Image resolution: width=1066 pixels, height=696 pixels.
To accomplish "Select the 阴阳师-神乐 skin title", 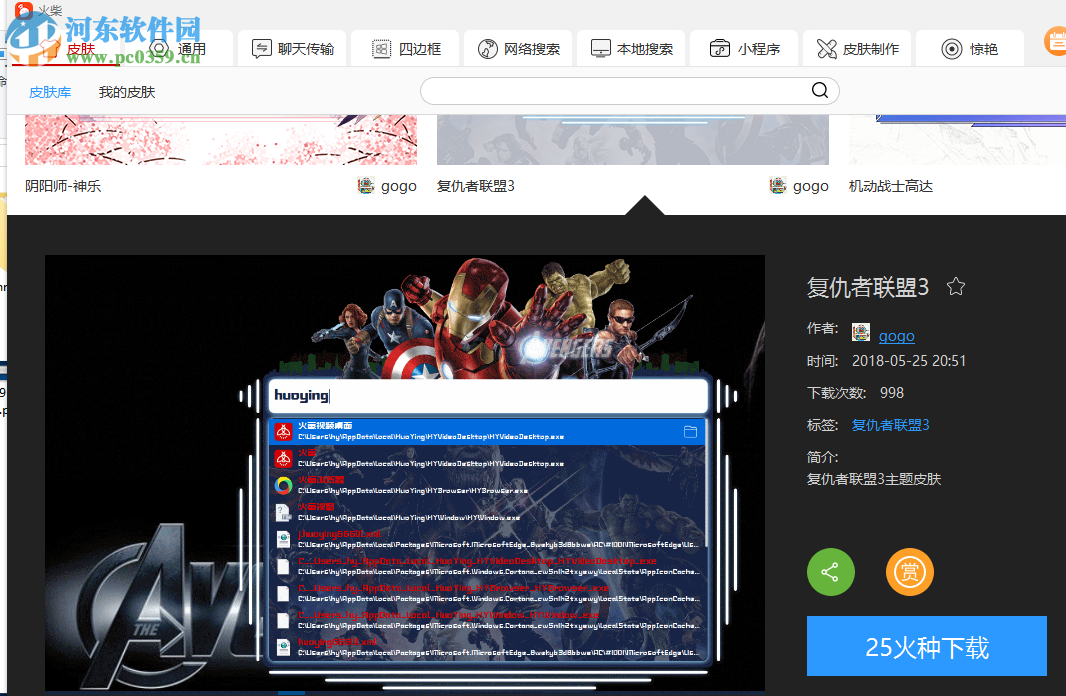I will pos(63,186).
